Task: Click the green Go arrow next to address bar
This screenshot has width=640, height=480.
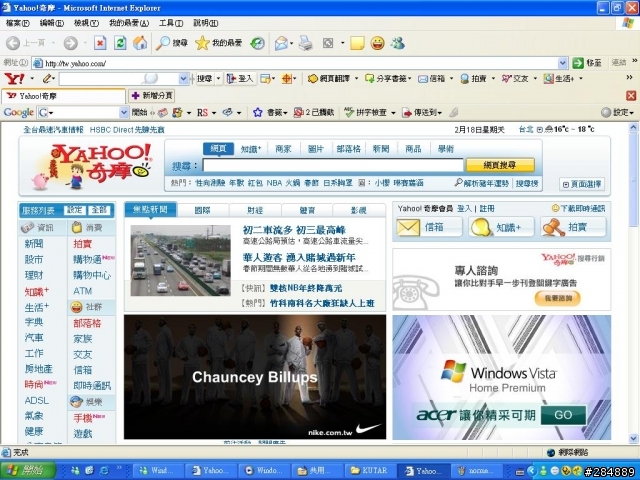Action: pyautogui.click(x=578, y=63)
